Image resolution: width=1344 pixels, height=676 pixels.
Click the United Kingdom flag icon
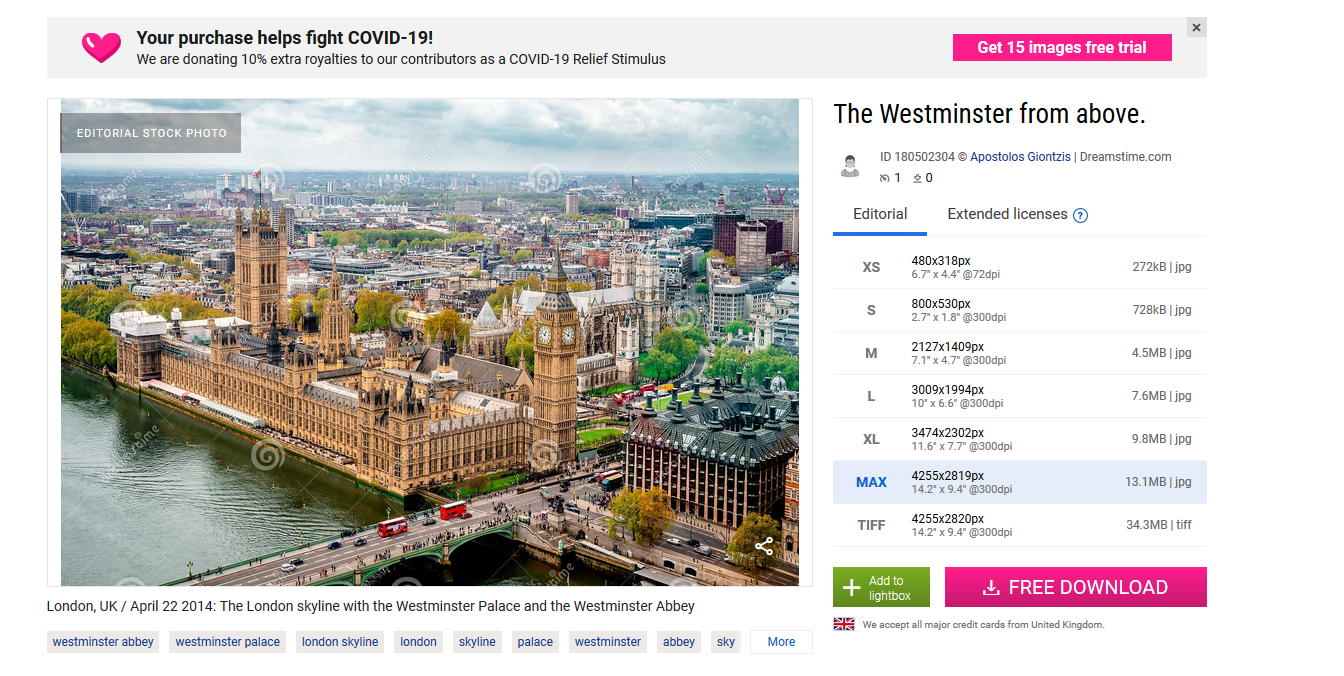pyautogui.click(x=844, y=624)
